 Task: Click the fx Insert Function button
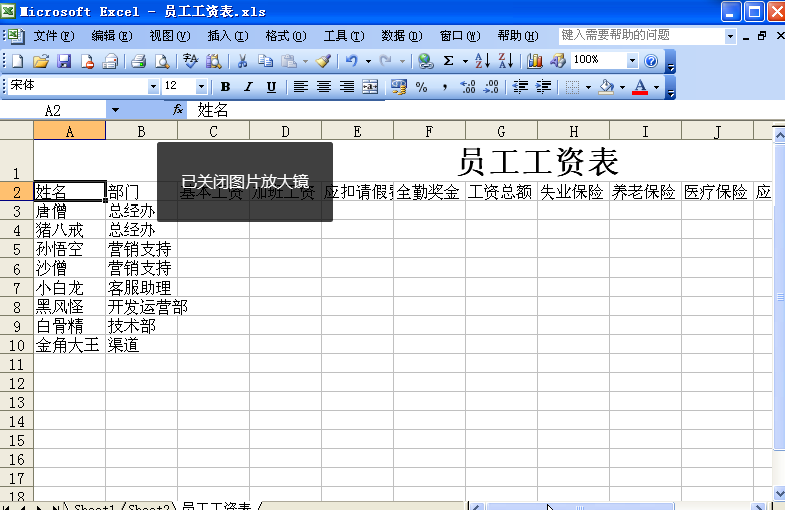click(178, 110)
